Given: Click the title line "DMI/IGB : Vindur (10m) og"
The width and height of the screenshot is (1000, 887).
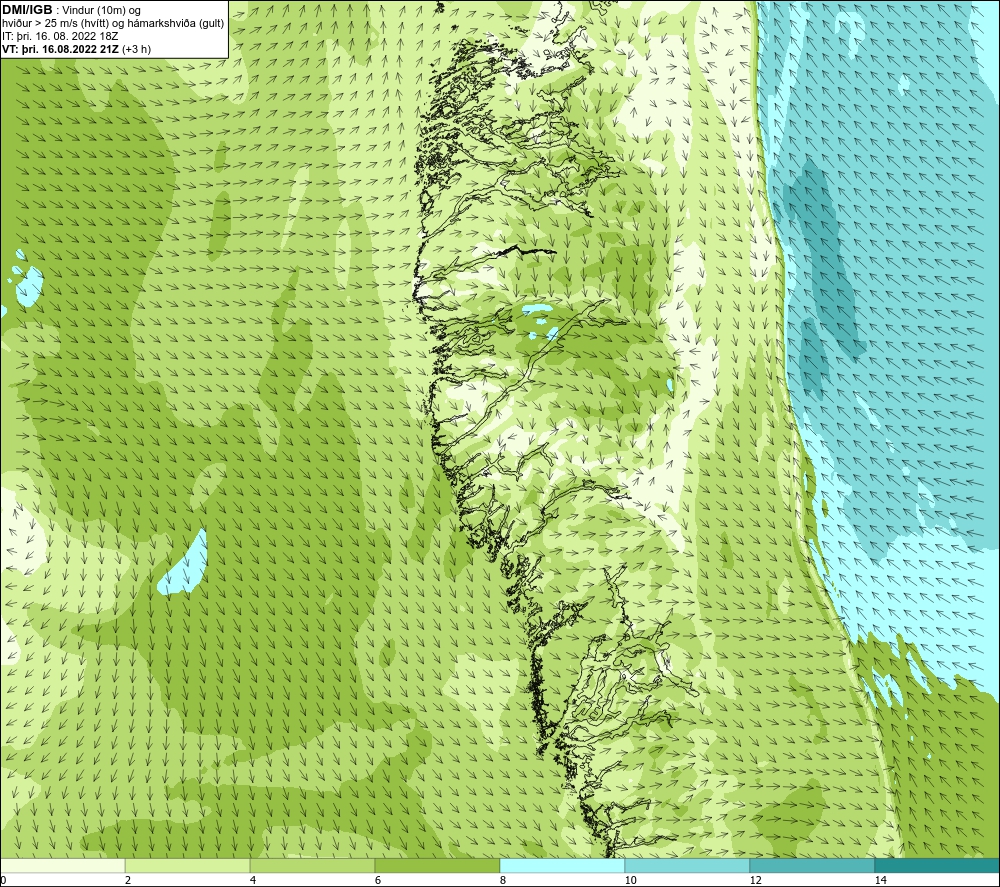Looking at the screenshot, I should click(71, 10).
